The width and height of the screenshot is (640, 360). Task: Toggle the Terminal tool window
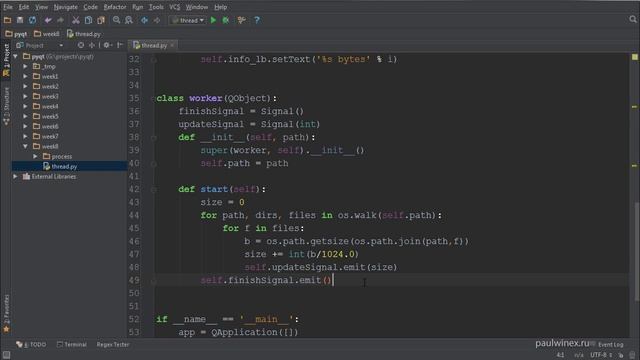[71, 344]
